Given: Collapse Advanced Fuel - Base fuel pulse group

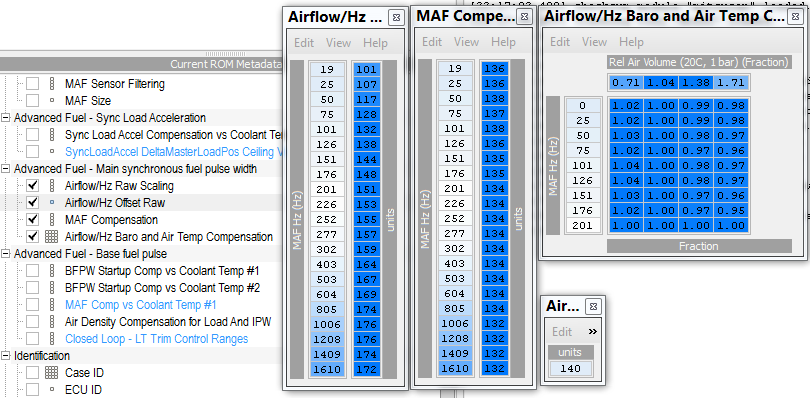Looking at the screenshot, I should click(6, 254).
